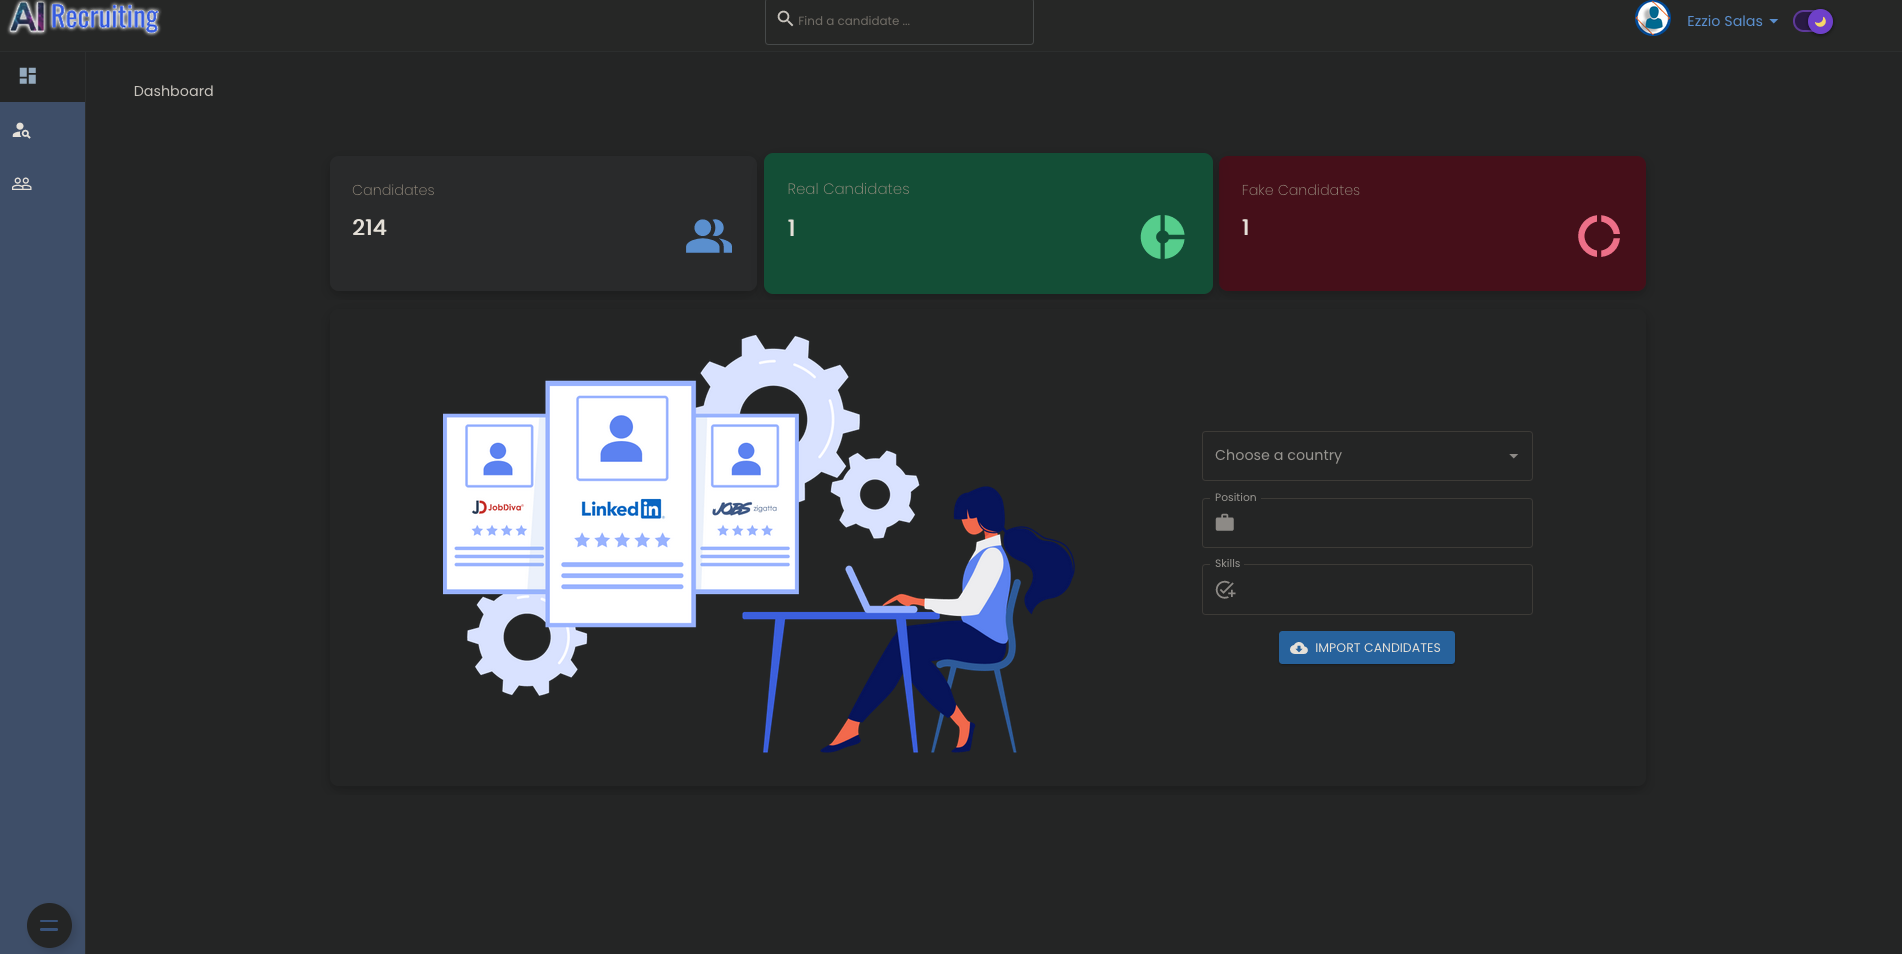Open the candidate search icon in sidebar

point(21,130)
